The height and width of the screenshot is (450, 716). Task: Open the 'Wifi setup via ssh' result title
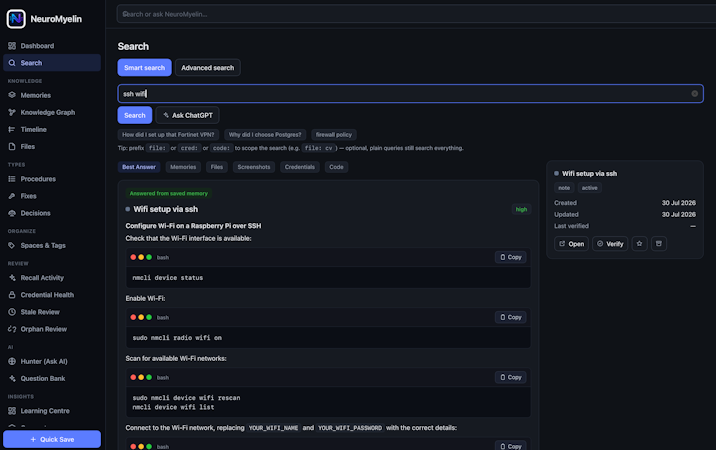(x=165, y=209)
